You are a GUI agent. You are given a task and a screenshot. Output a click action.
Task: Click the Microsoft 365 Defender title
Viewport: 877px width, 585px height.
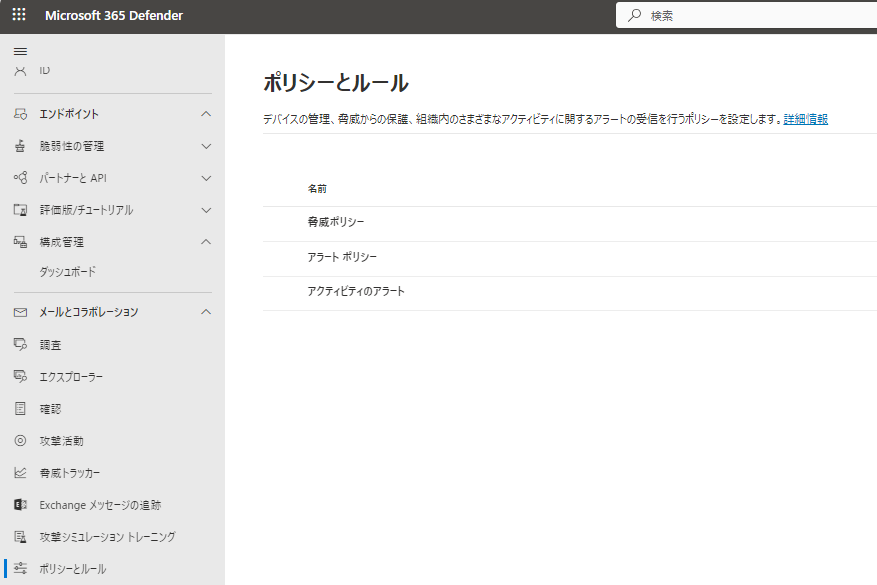[114, 16]
